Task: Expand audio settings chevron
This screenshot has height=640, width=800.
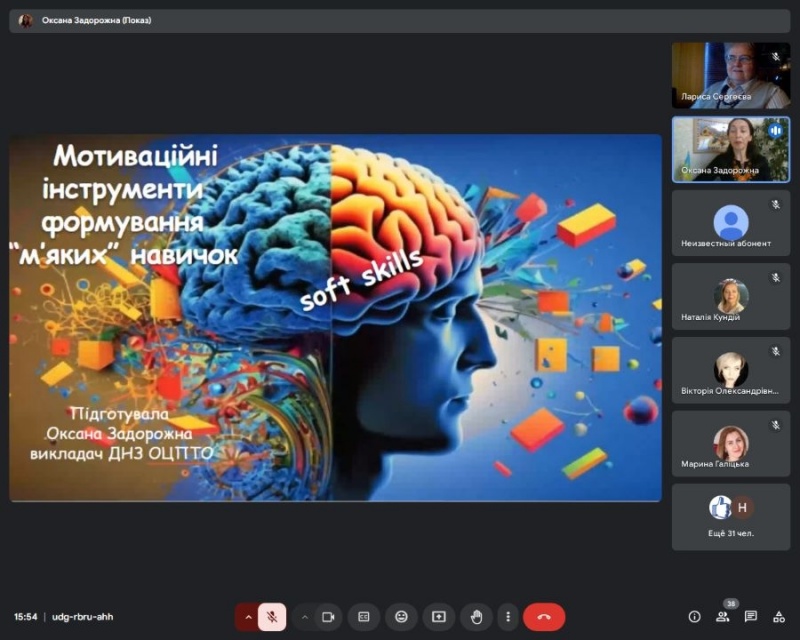Action: [248, 617]
